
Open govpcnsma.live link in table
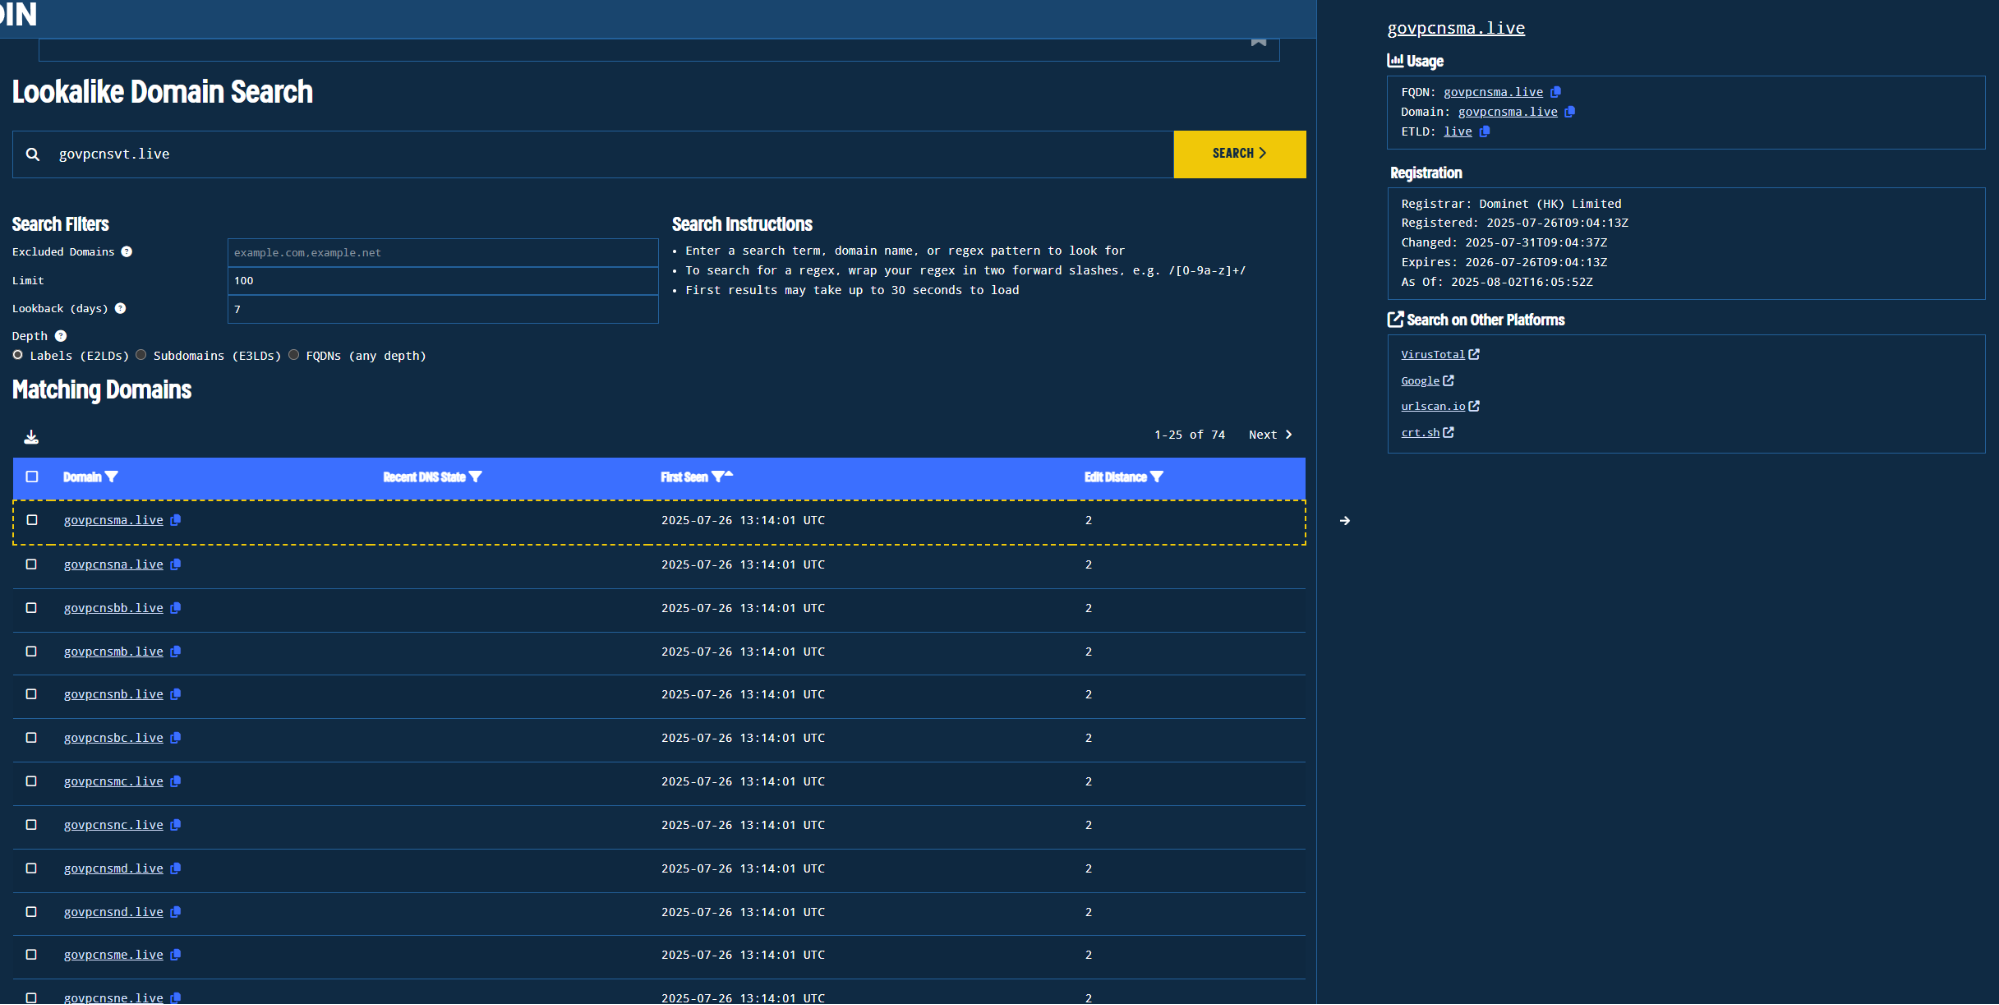113,520
